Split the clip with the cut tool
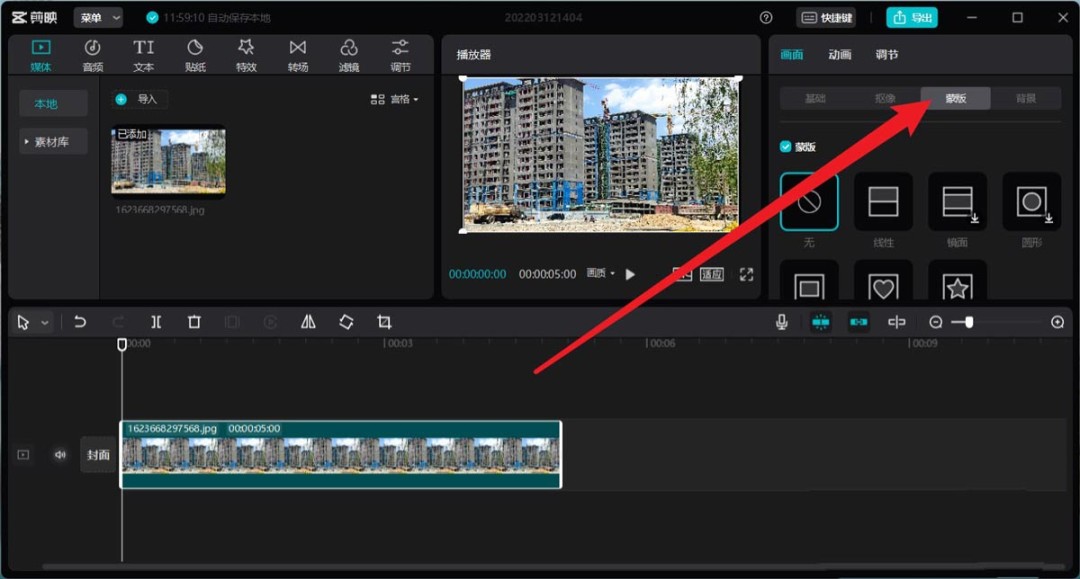 pyautogui.click(x=156, y=321)
